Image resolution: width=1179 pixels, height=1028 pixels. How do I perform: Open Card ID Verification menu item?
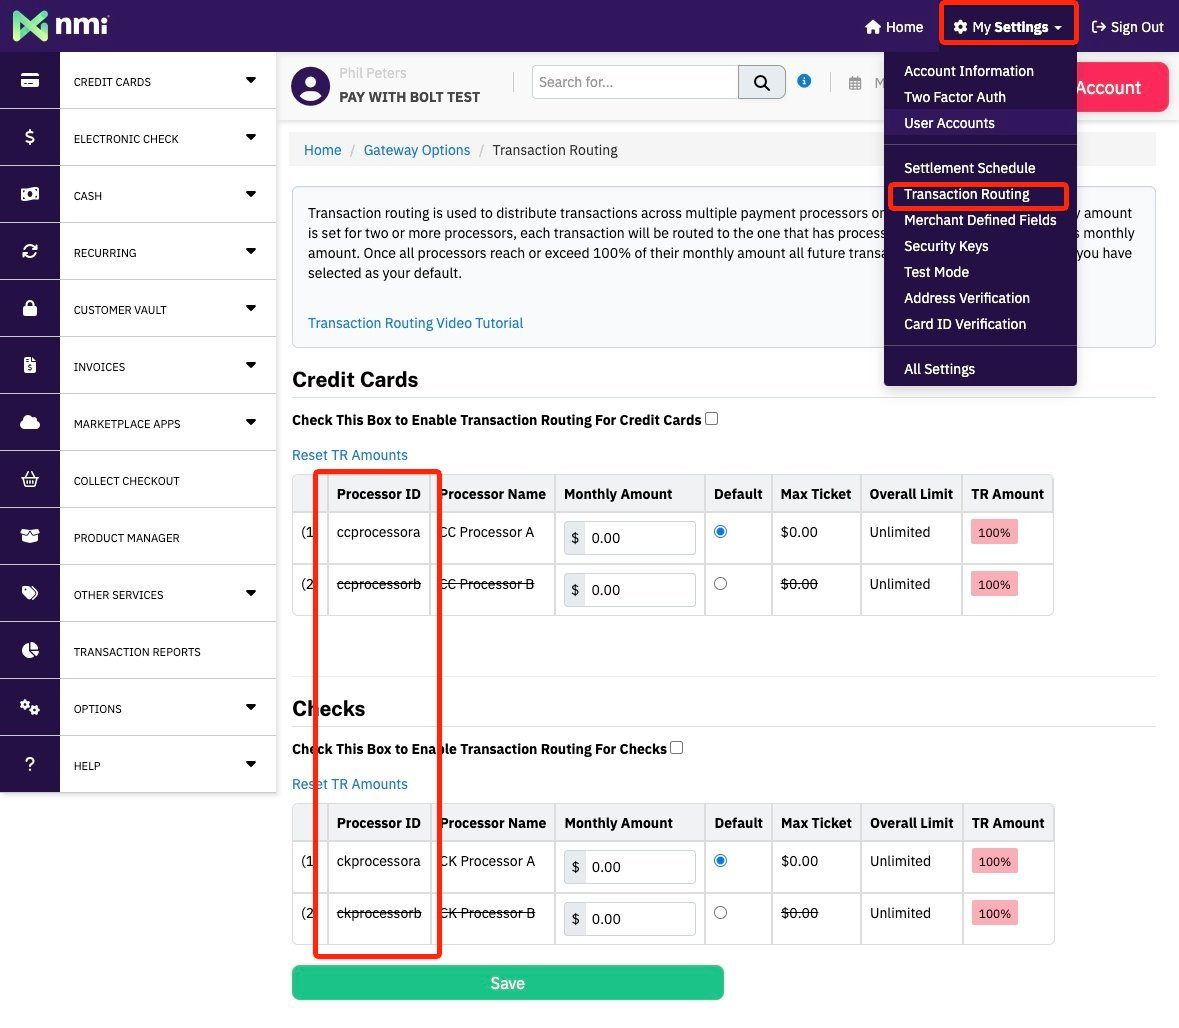pyautogui.click(x=965, y=323)
